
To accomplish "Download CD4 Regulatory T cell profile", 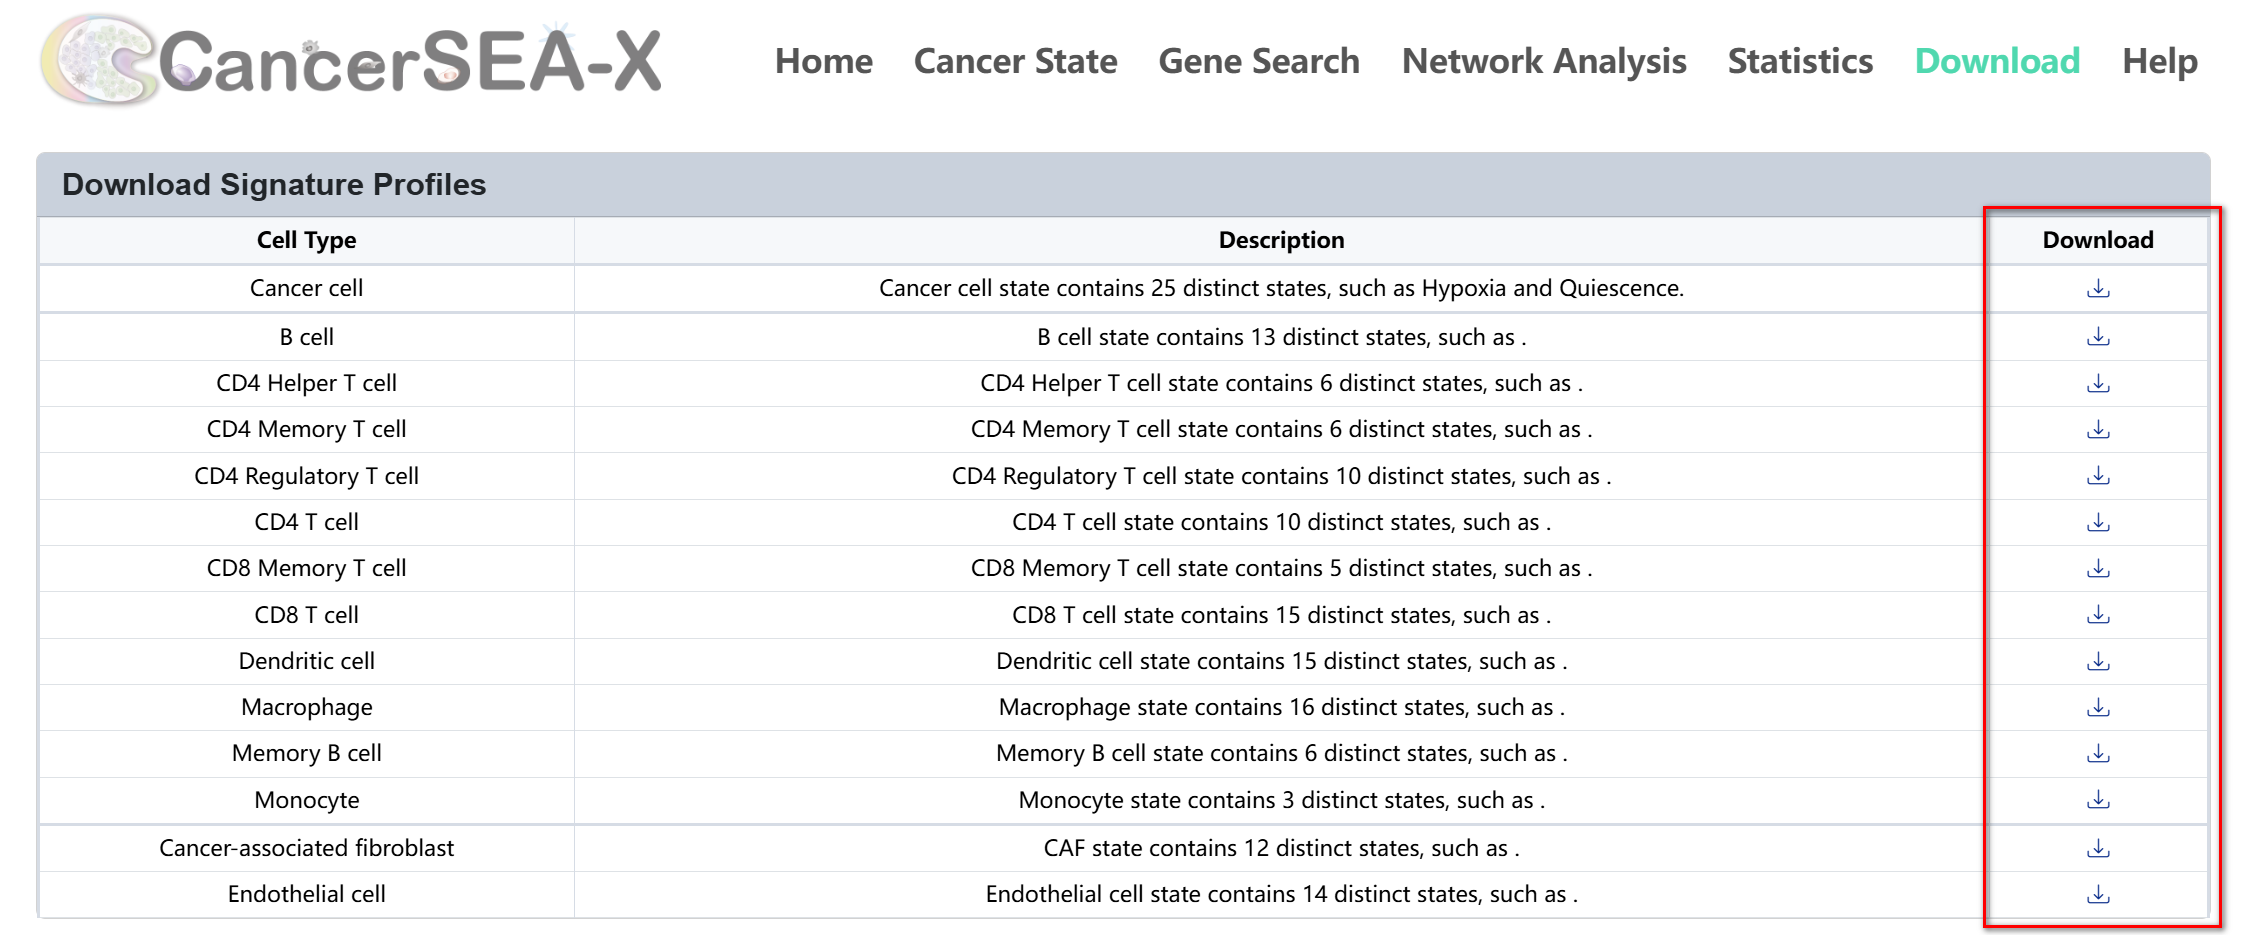I will coord(2098,476).
